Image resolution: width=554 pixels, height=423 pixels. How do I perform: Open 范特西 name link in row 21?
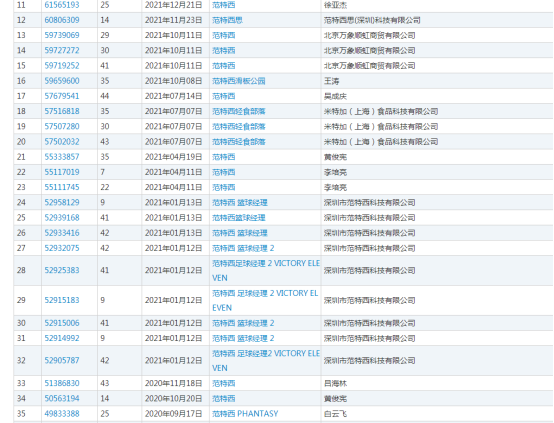coord(224,157)
